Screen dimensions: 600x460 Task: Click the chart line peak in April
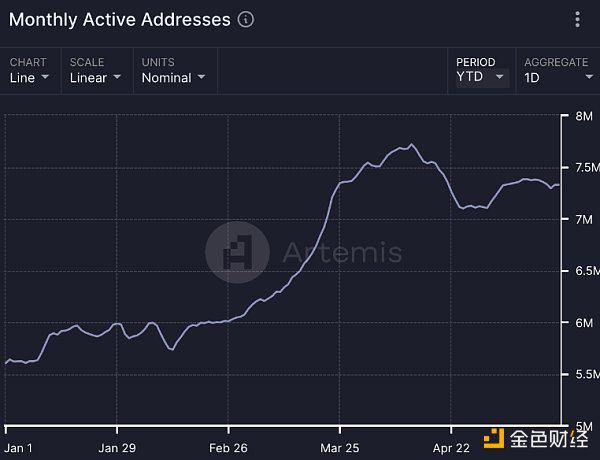[411, 144]
